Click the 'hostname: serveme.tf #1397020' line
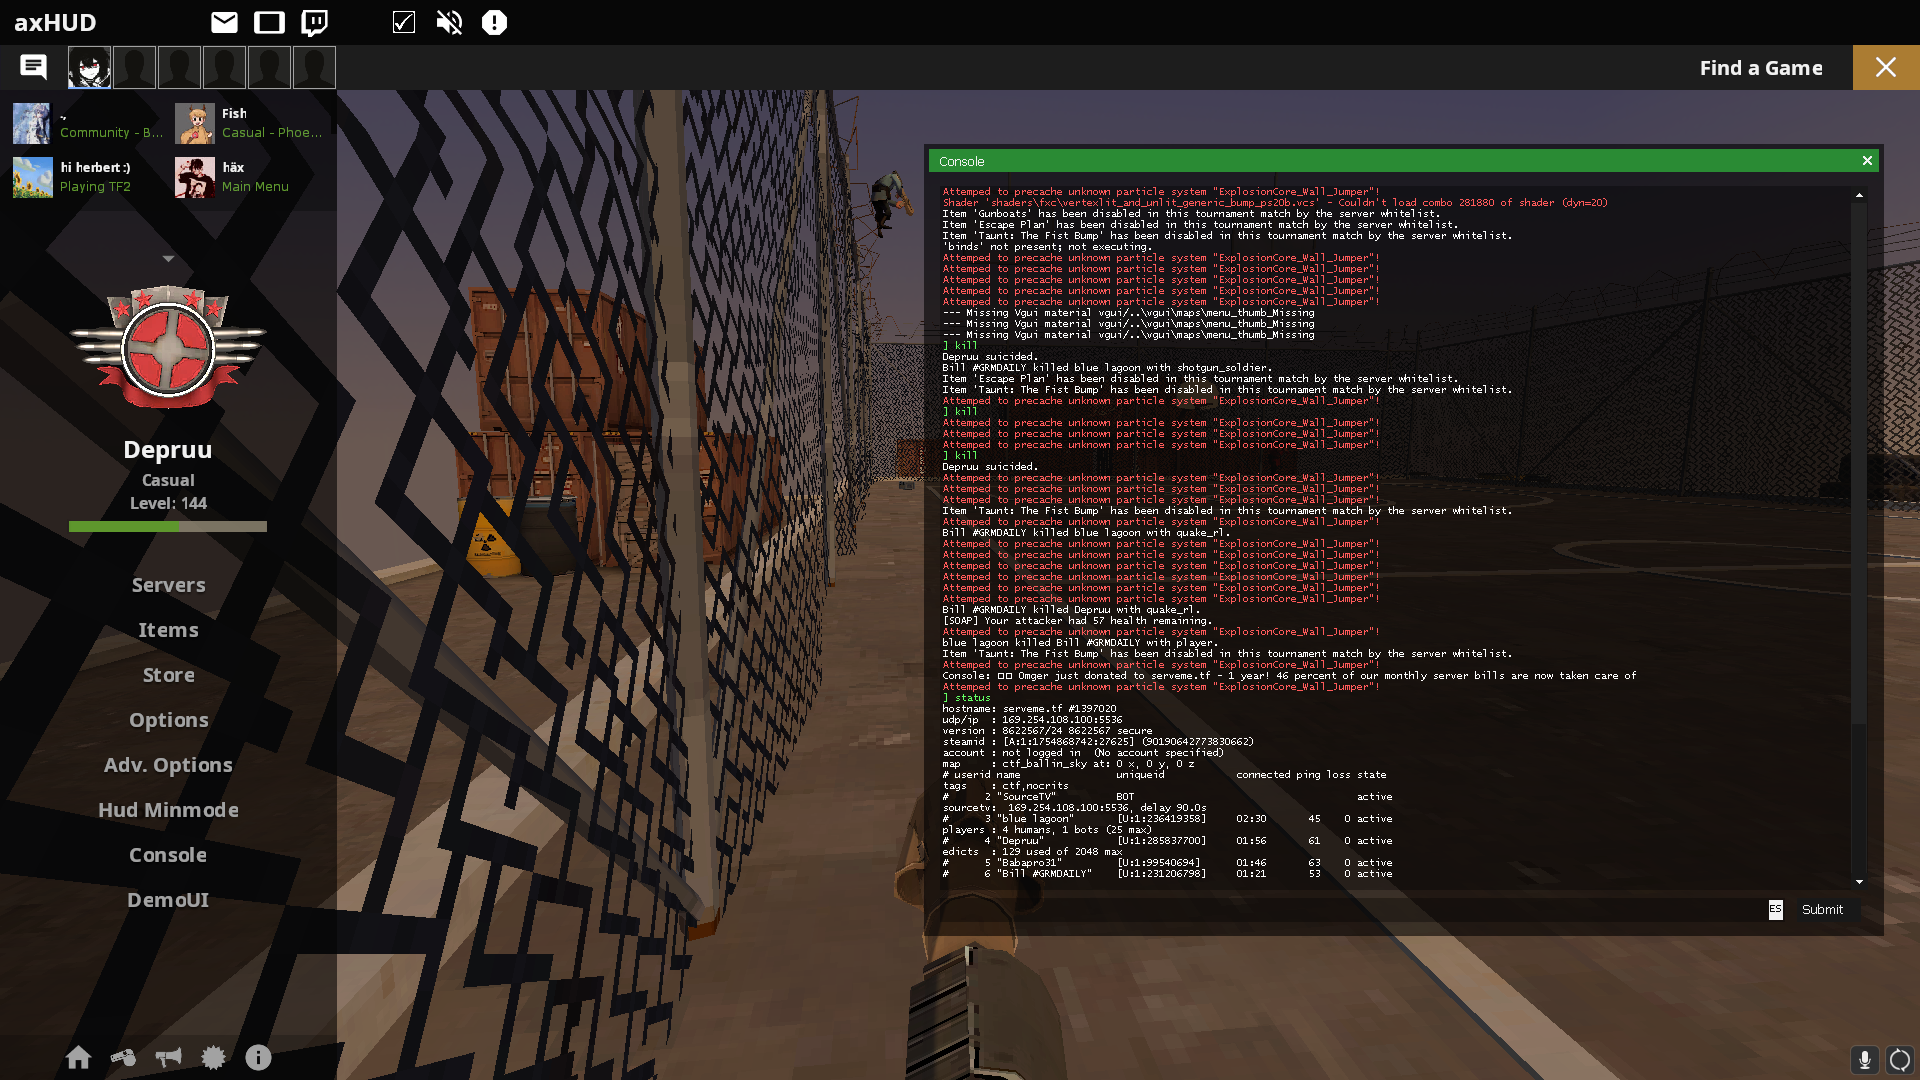Screen dimensions: 1920x1080 click(x=1029, y=708)
